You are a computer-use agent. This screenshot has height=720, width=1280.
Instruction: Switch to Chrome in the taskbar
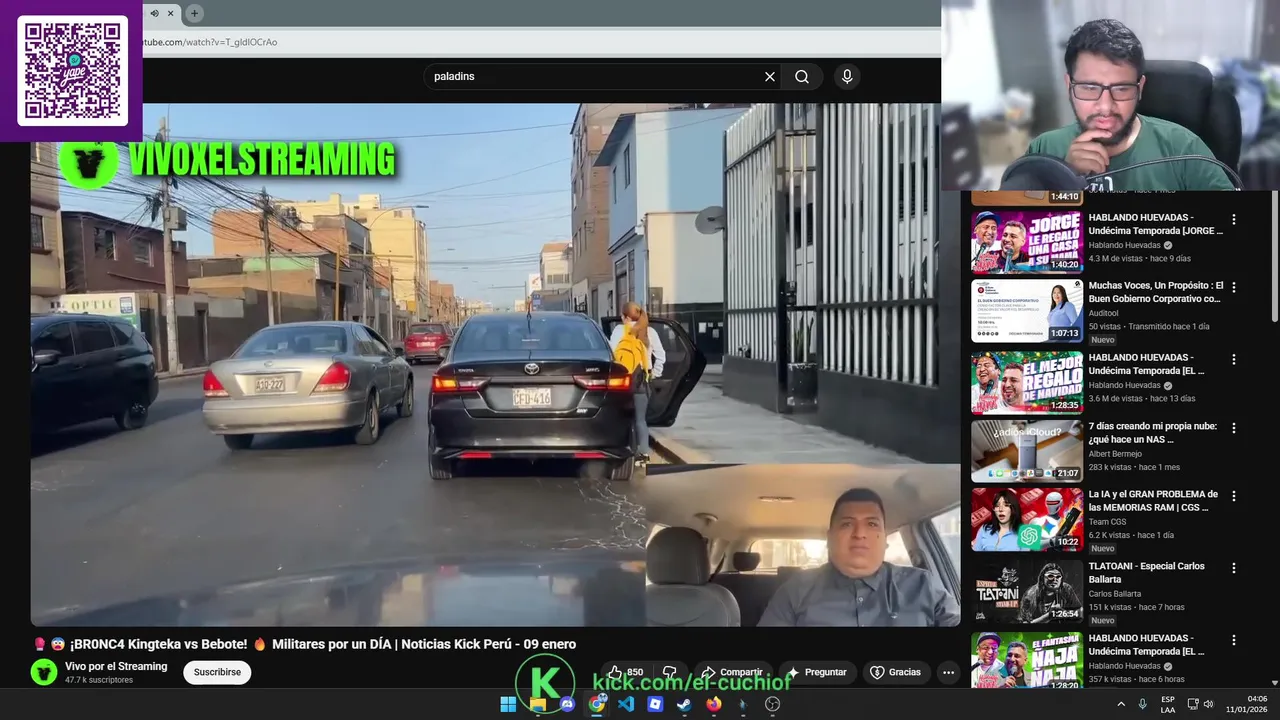pos(597,704)
